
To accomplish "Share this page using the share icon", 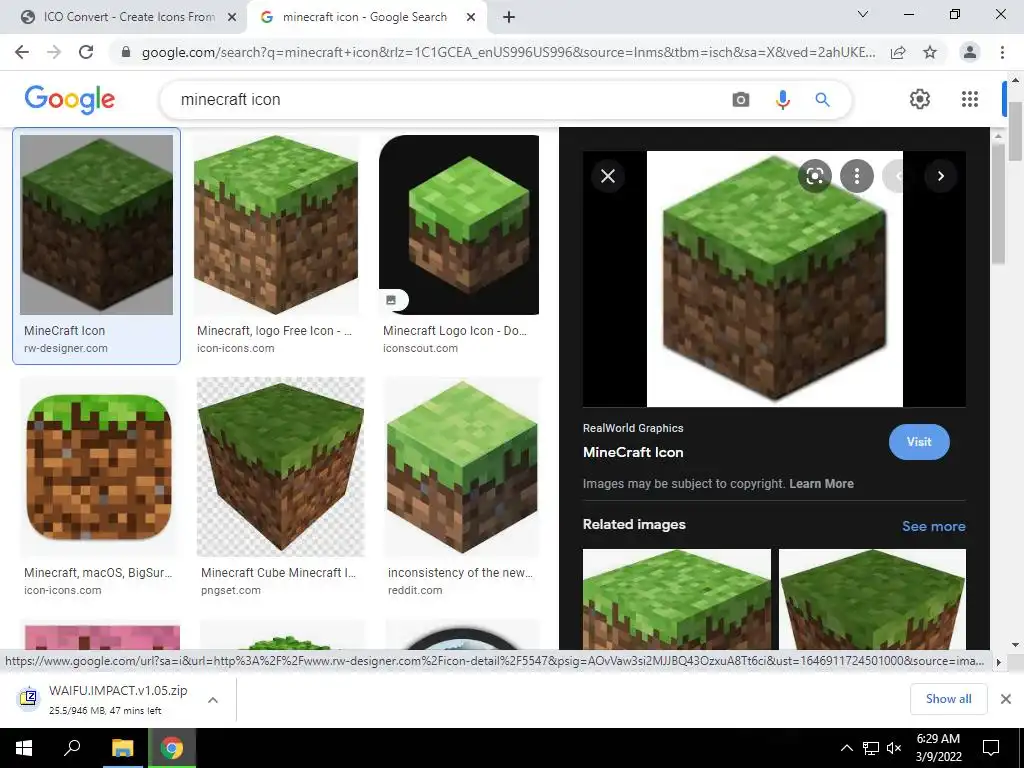I will (x=898, y=52).
